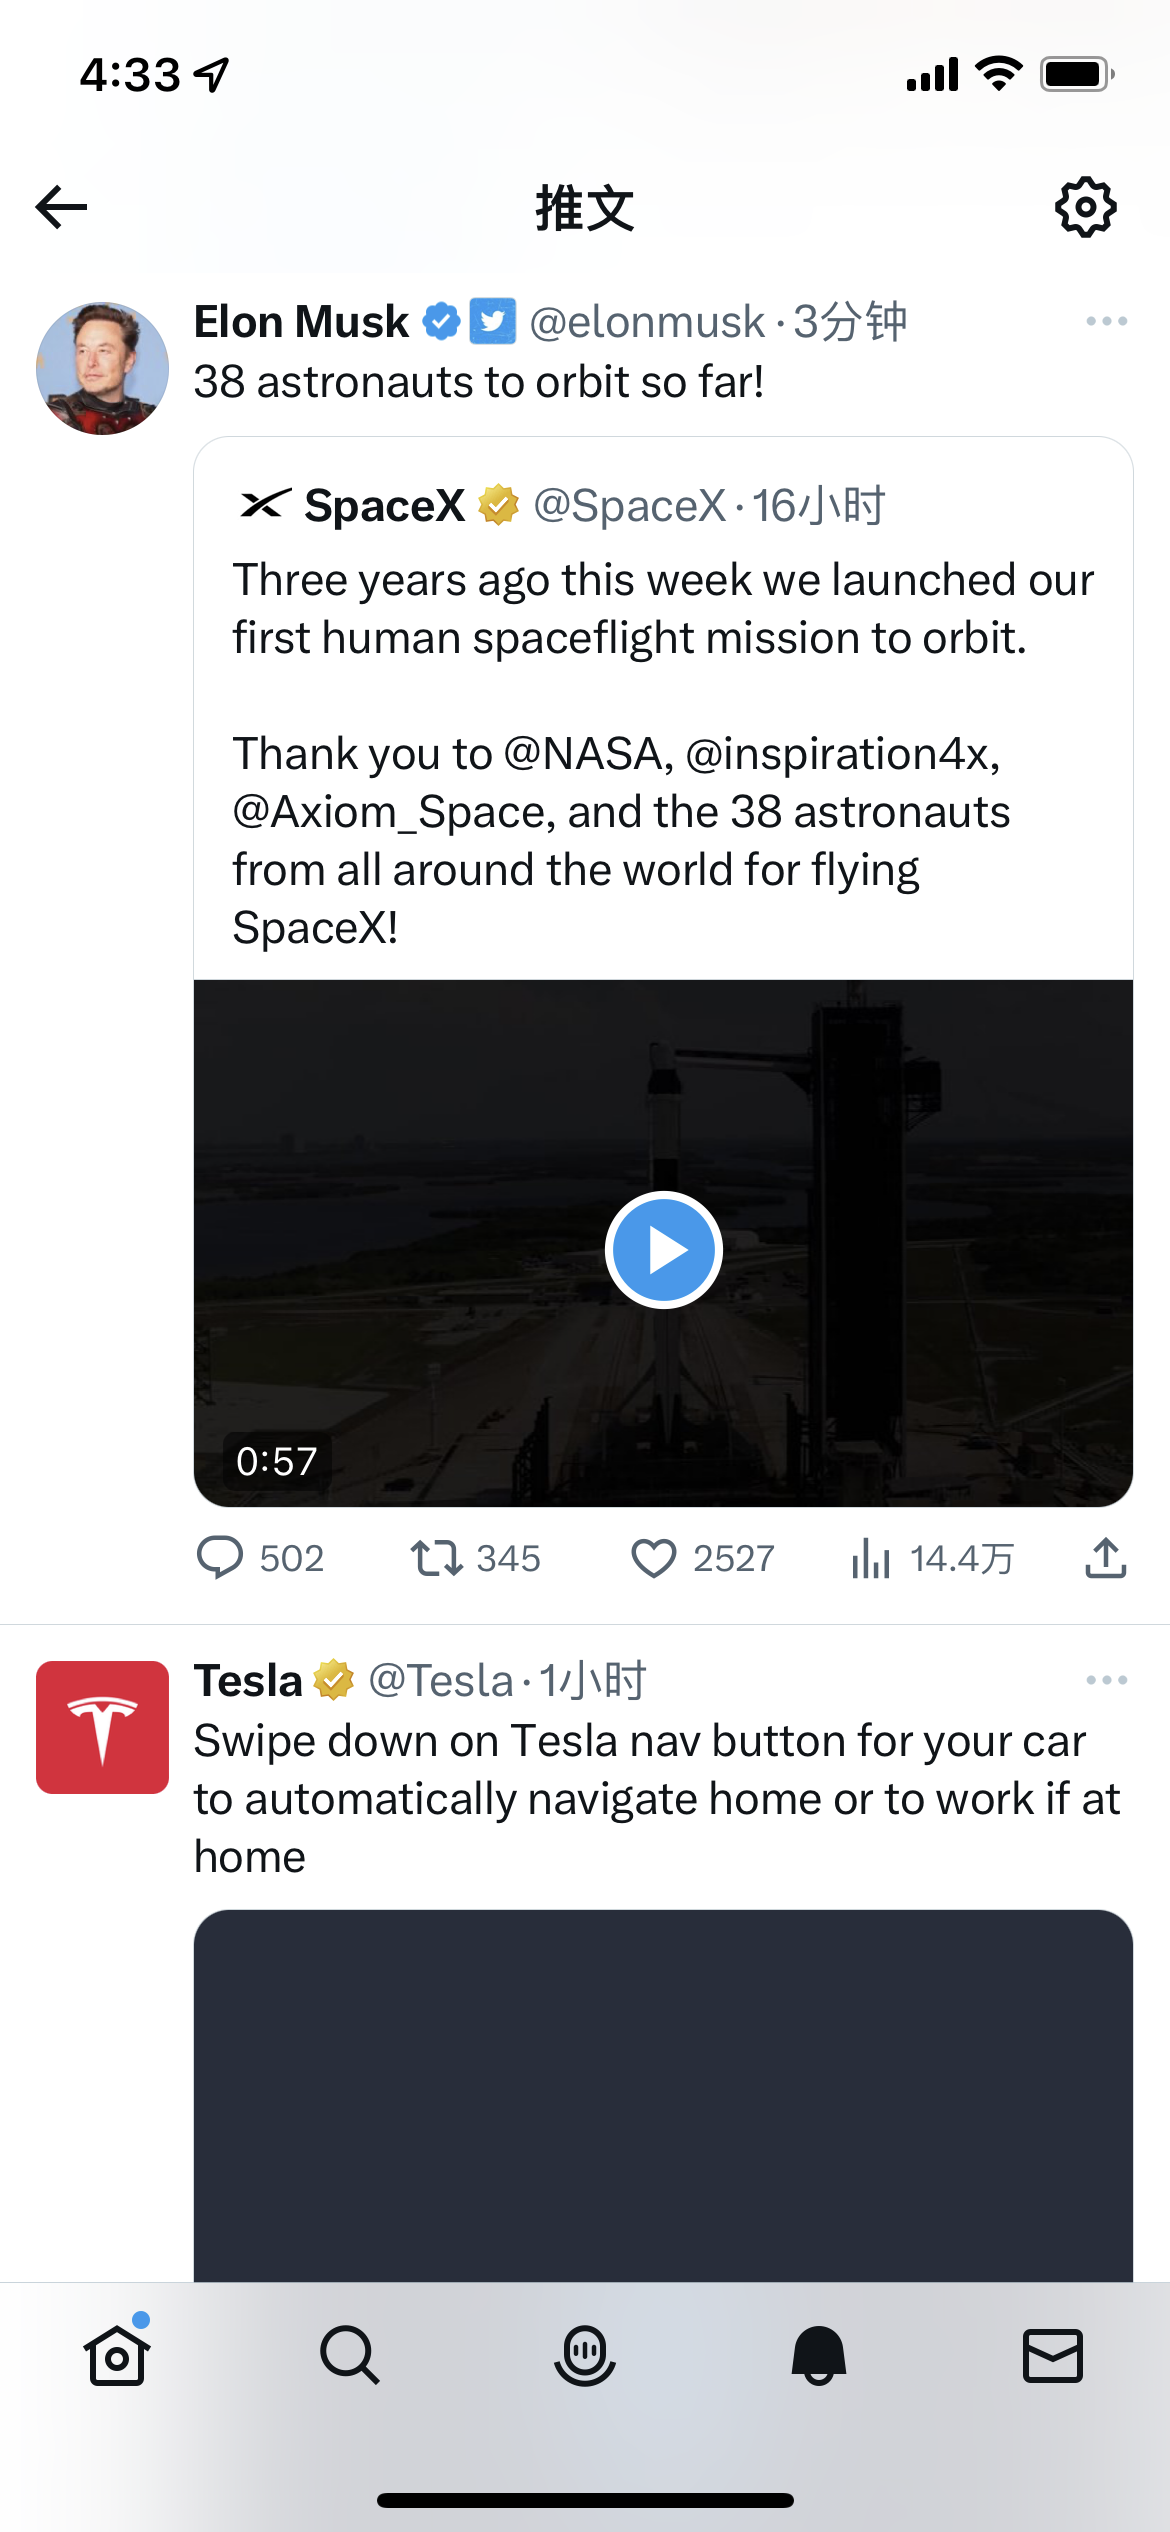The width and height of the screenshot is (1170, 2532).
Task: Open the Notifications bell tab
Action: 818,2355
